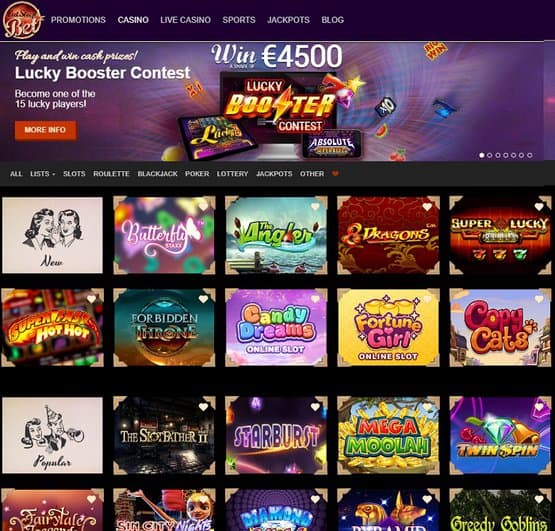Image resolution: width=555 pixels, height=531 pixels.
Task: Click the Bet casino logo
Action: click(x=23, y=20)
